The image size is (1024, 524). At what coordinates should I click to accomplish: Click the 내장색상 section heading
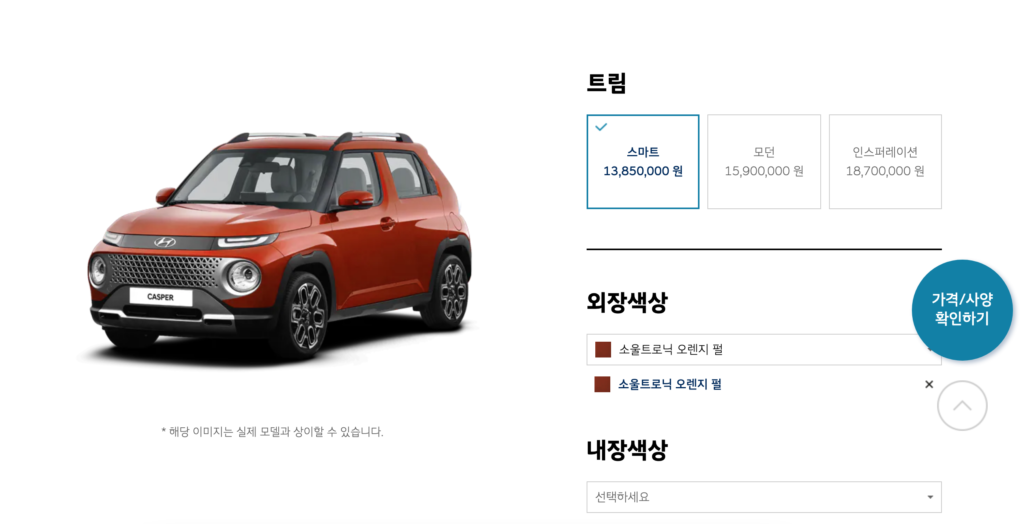pos(627,450)
